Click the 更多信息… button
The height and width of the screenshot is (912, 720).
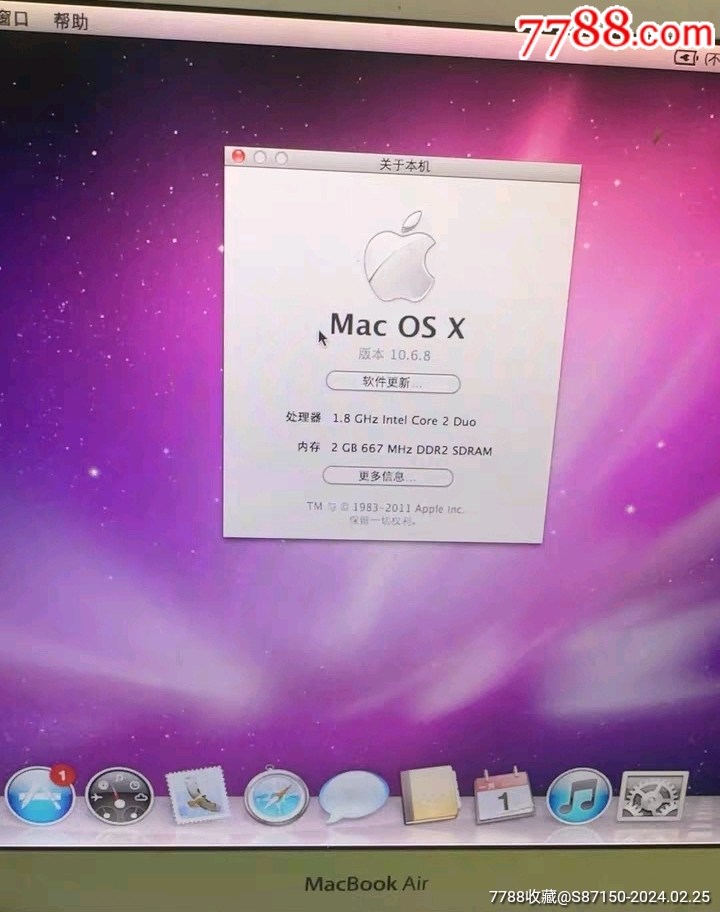tap(388, 476)
